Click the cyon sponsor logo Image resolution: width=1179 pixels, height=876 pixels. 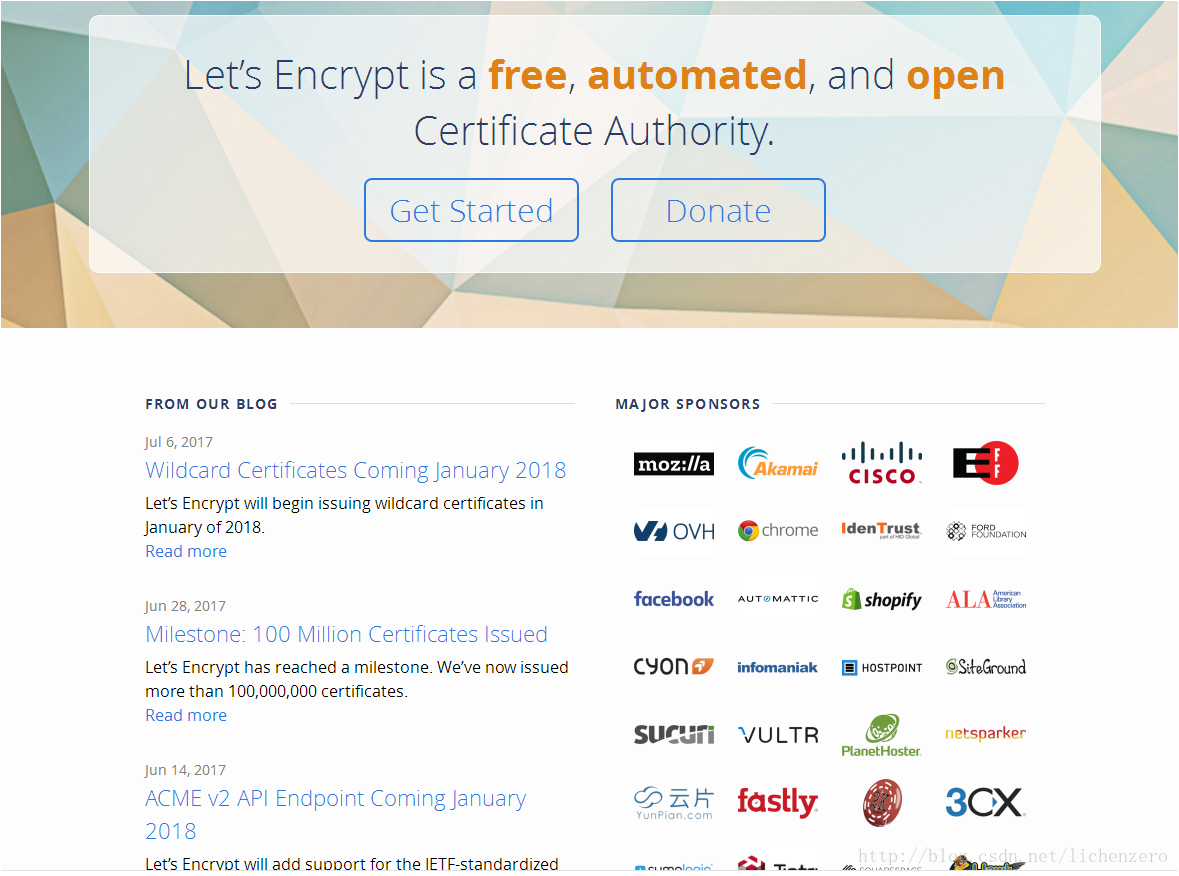pos(674,666)
